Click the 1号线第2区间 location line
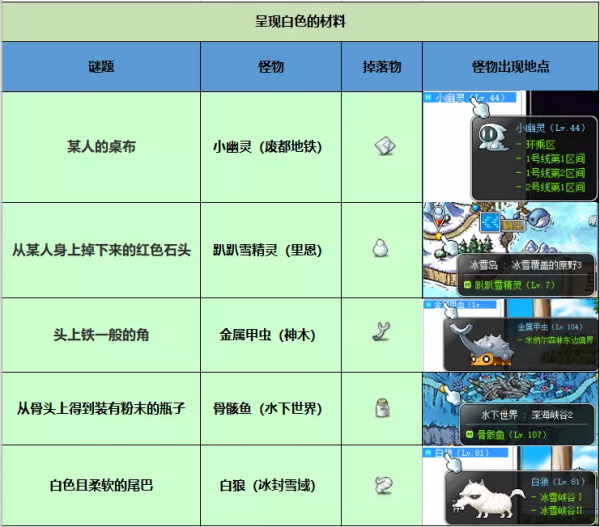Viewport: 600px width, 527px height. tap(551, 173)
